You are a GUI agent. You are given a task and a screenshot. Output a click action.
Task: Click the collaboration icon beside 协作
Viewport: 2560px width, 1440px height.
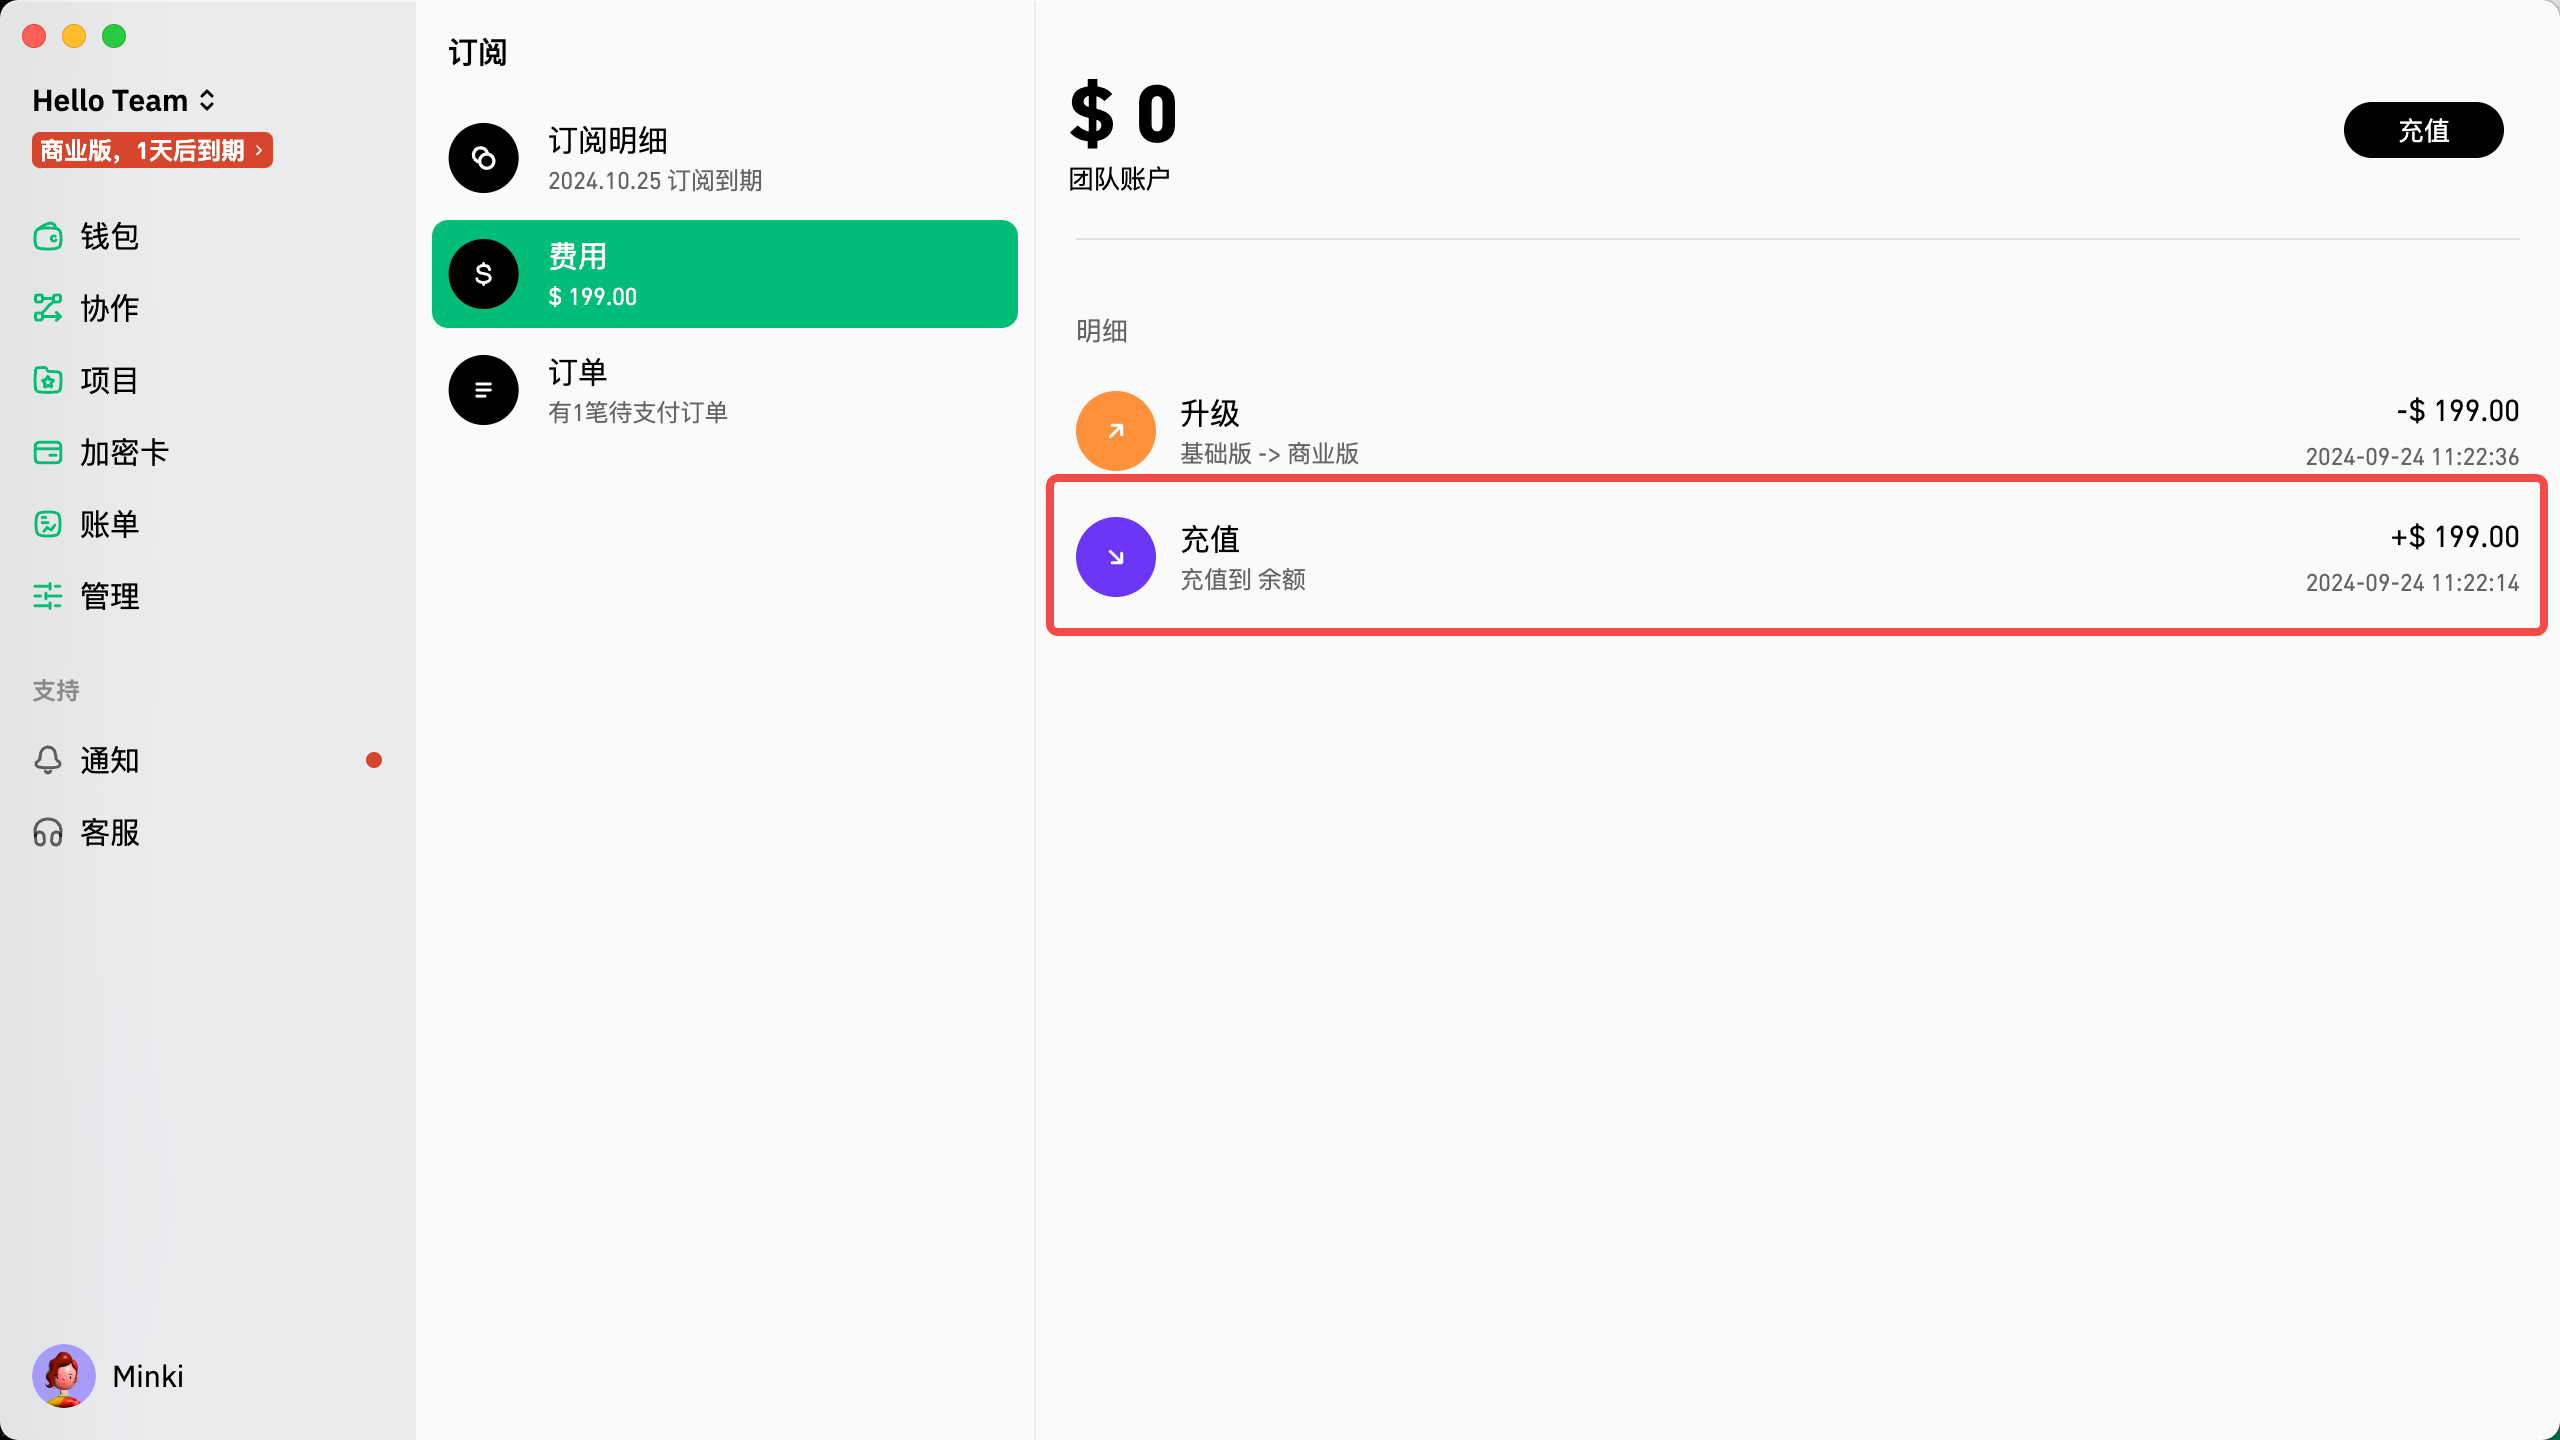48,308
